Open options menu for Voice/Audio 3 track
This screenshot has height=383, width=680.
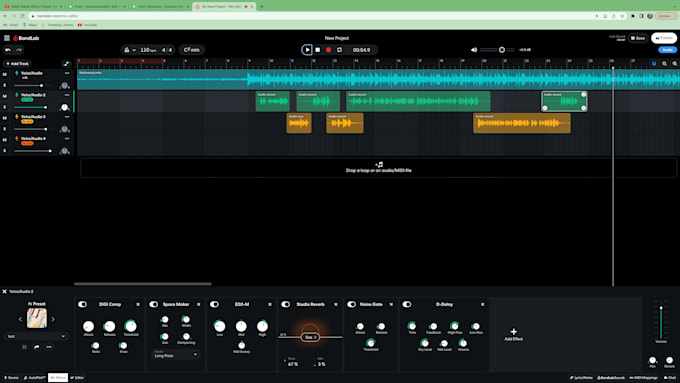tap(67, 117)
